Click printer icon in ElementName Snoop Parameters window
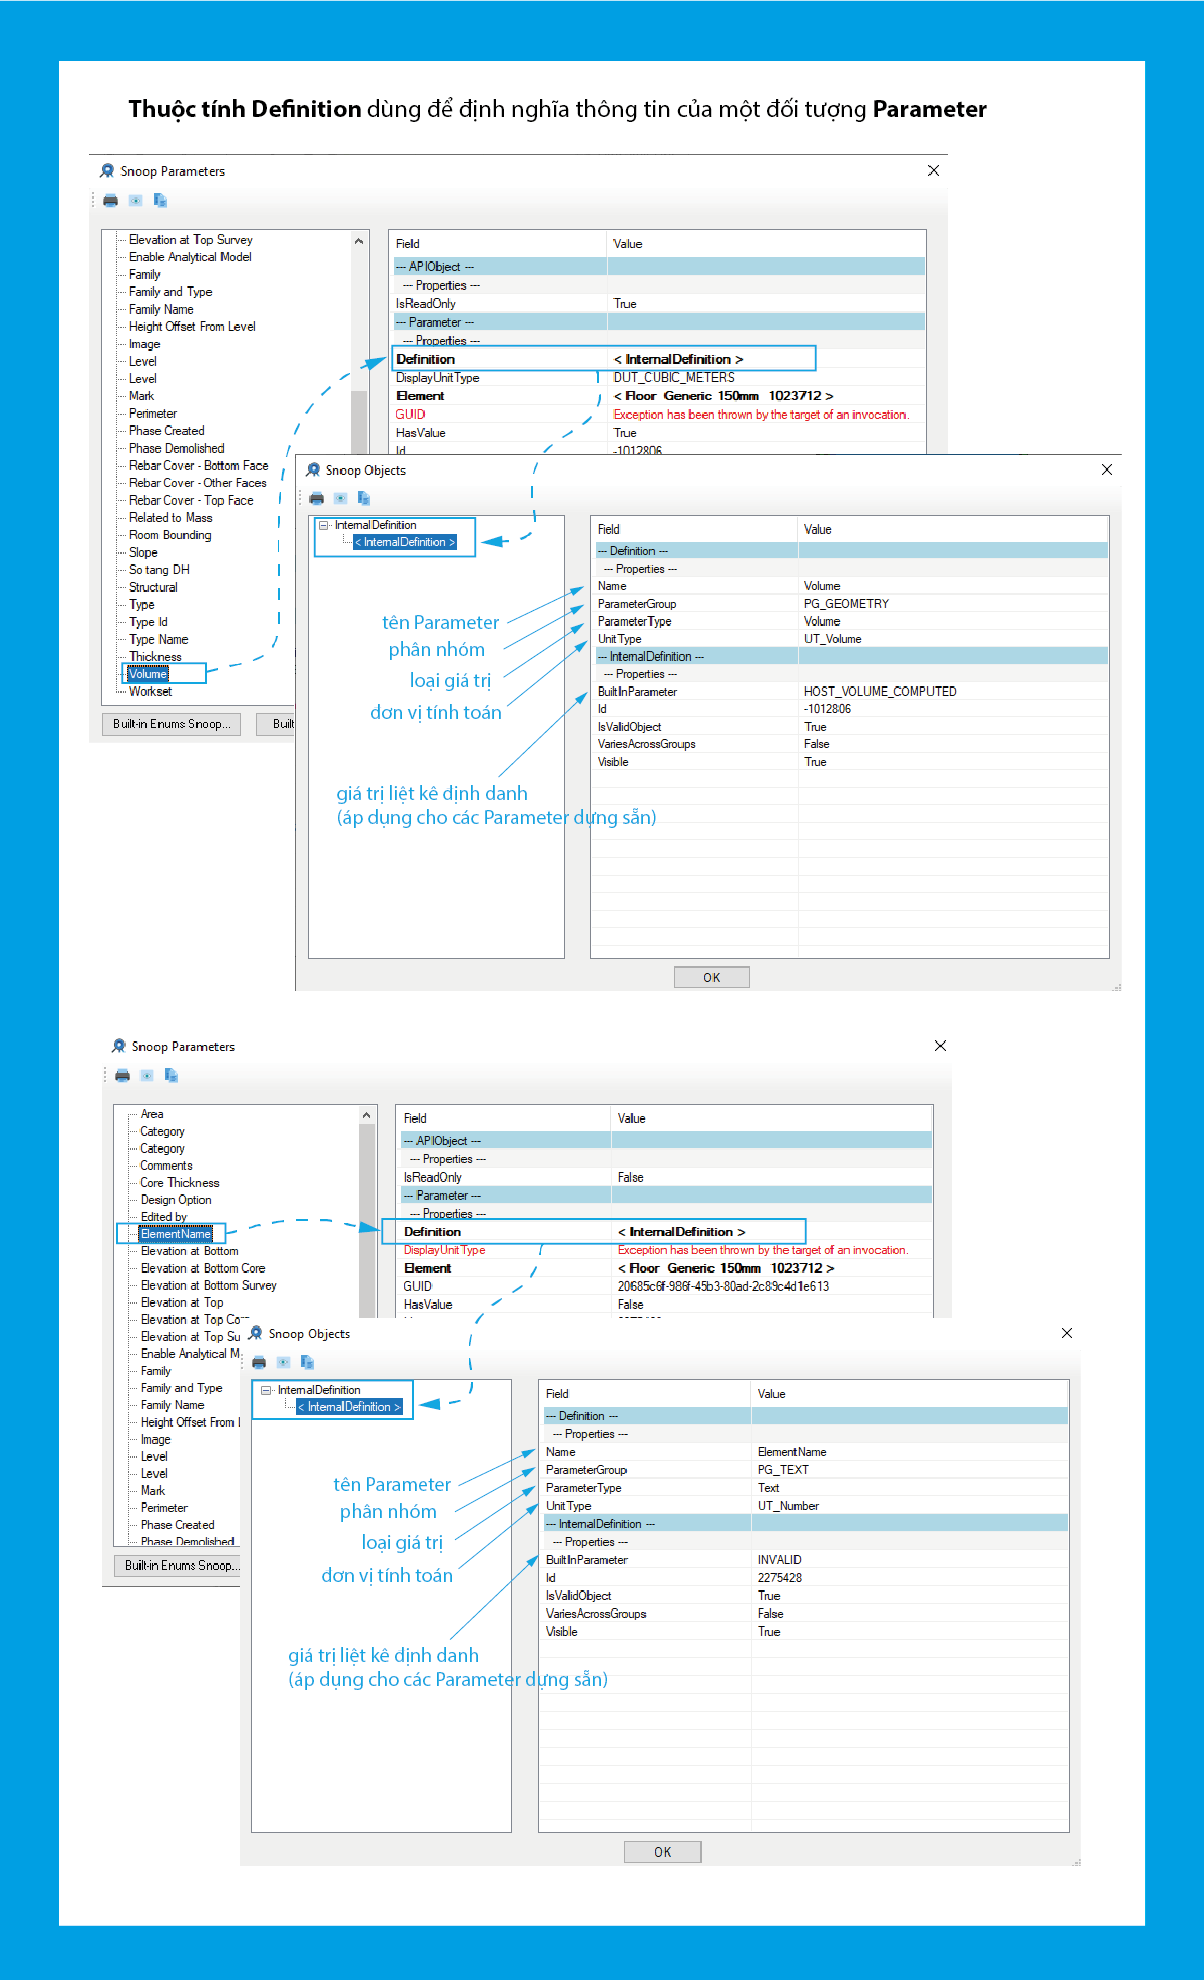 click(x=123, y=1075)
